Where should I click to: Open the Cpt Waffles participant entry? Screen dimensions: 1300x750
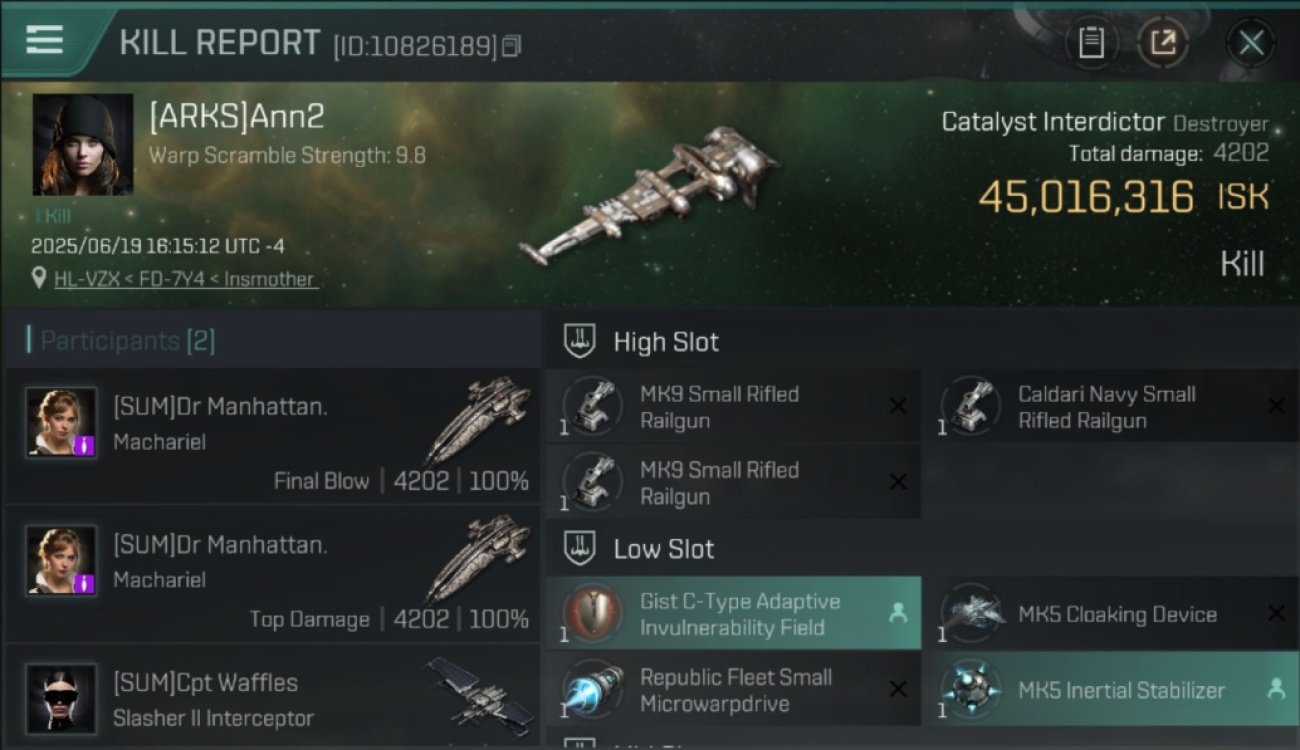click(x=273, y=695)
